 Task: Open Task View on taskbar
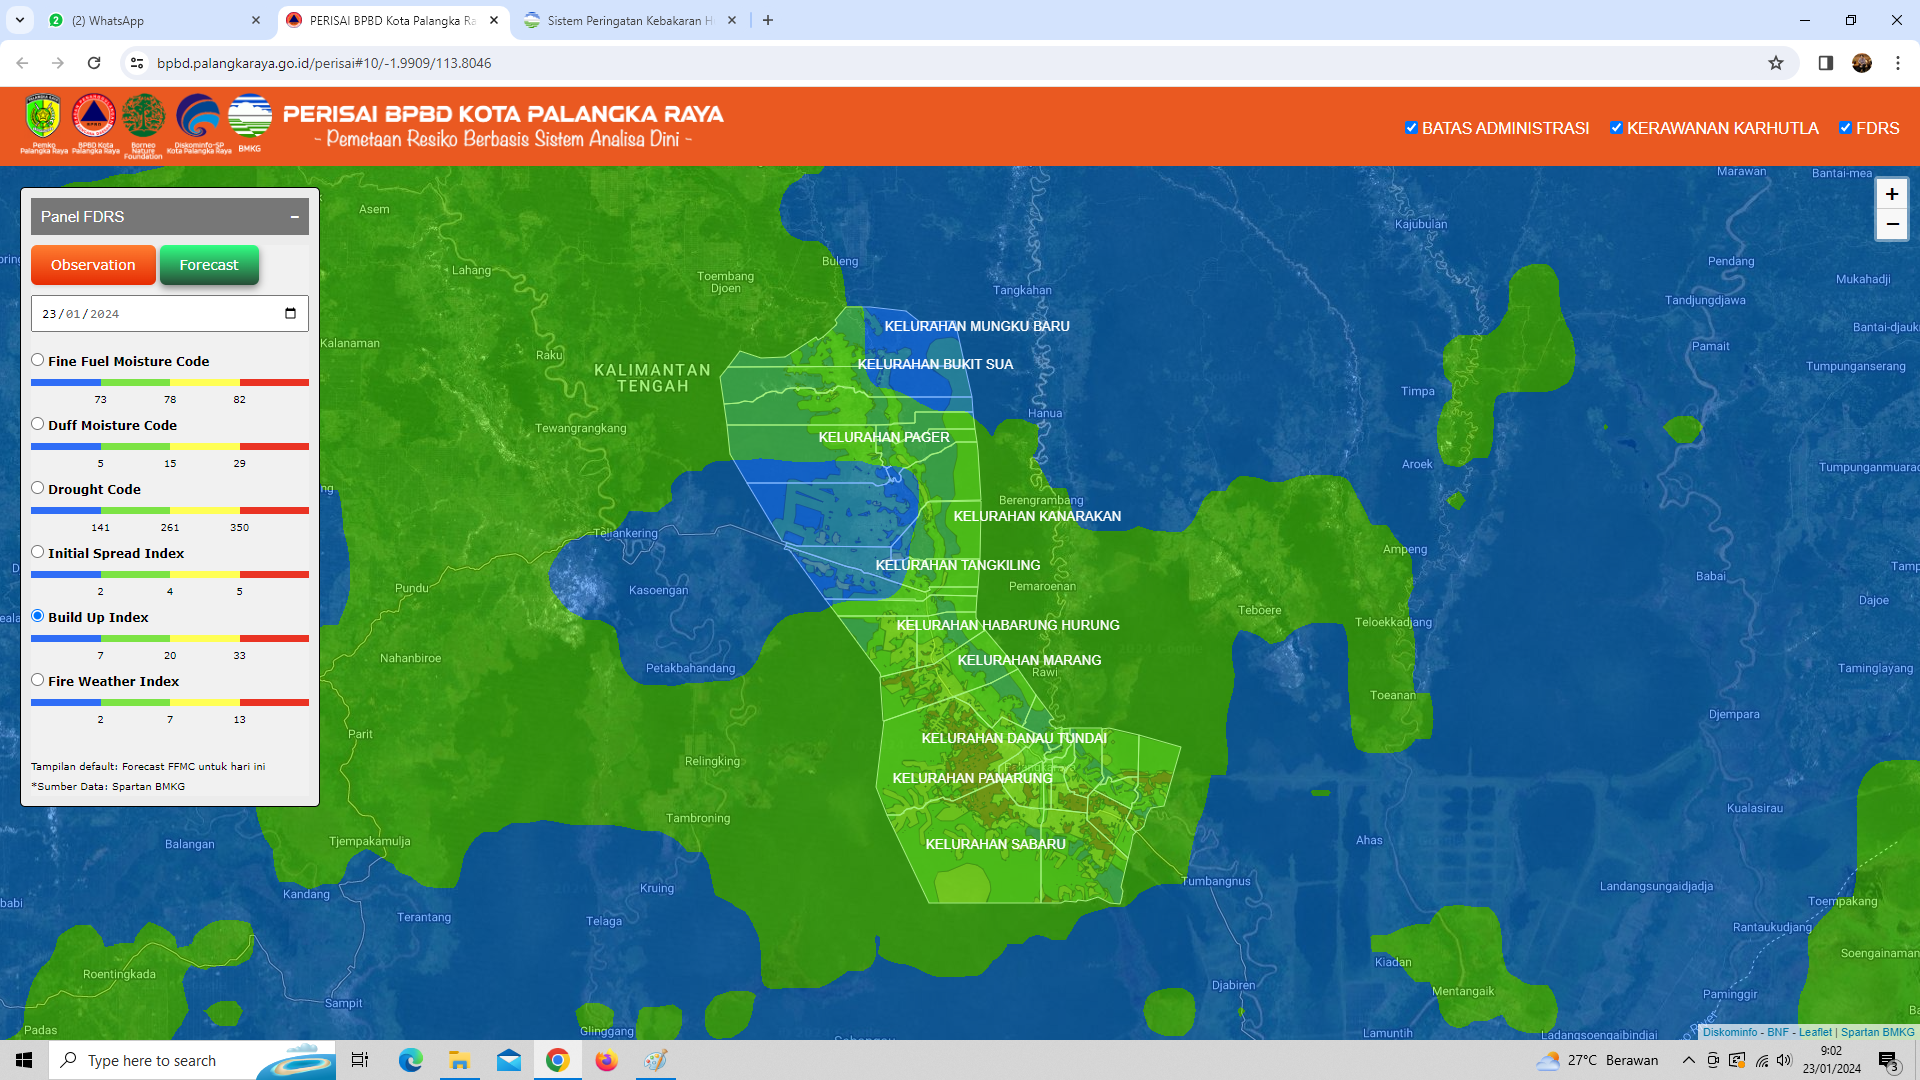coord(360,1060)
